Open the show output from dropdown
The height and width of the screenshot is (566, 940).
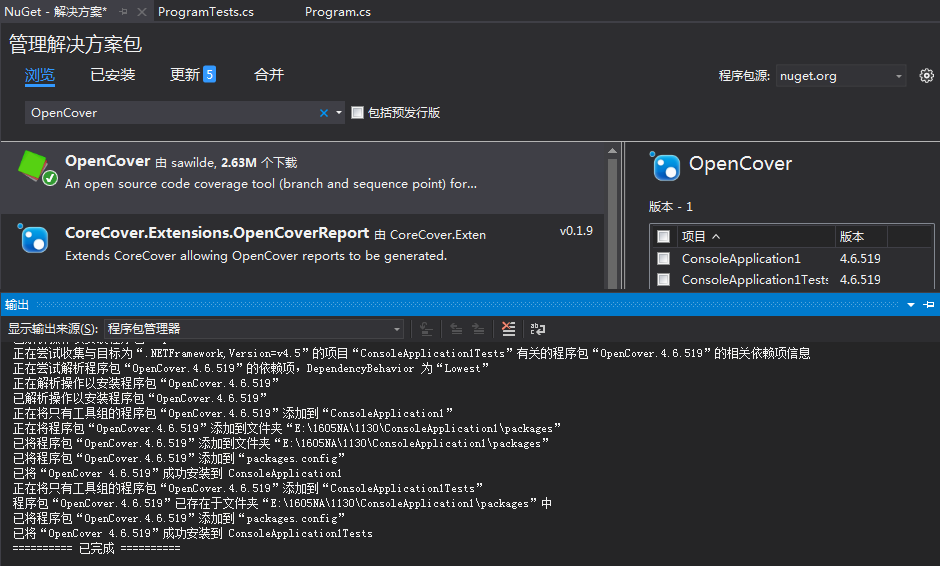(254, 329)
